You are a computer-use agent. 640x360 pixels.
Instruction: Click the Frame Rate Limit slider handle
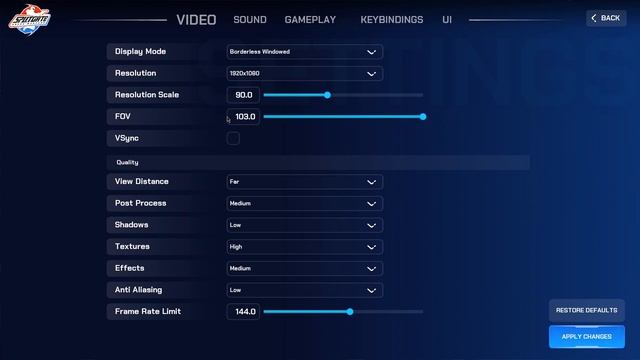(x=350, y=311)
